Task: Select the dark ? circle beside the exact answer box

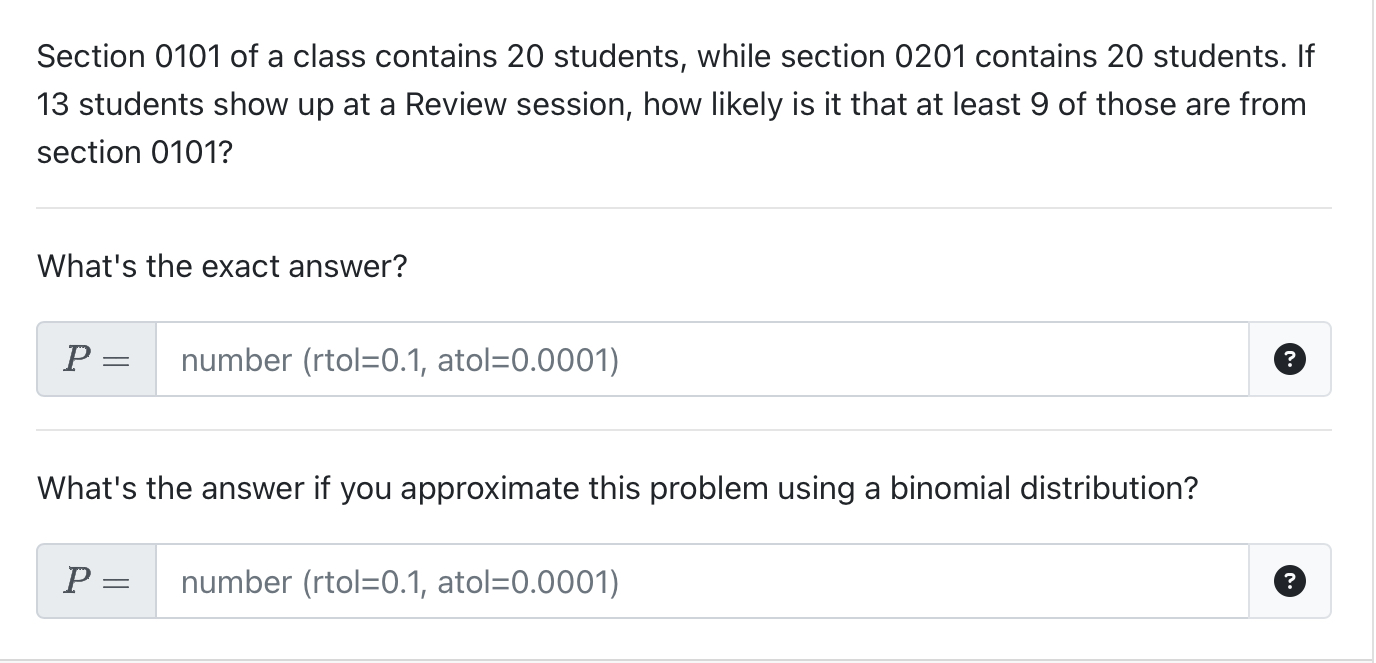Action: (1289, 359)
